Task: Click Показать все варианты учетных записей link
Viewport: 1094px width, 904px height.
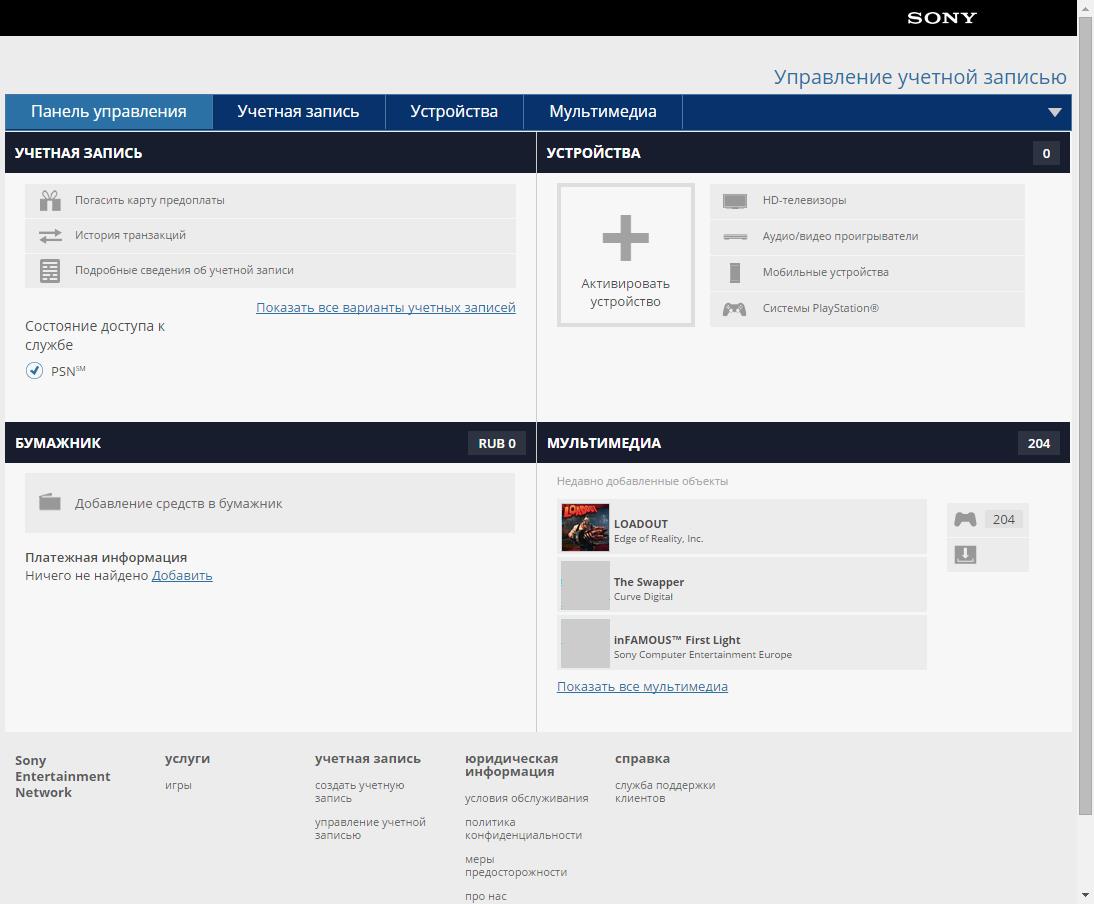Action: pos(386,308)
